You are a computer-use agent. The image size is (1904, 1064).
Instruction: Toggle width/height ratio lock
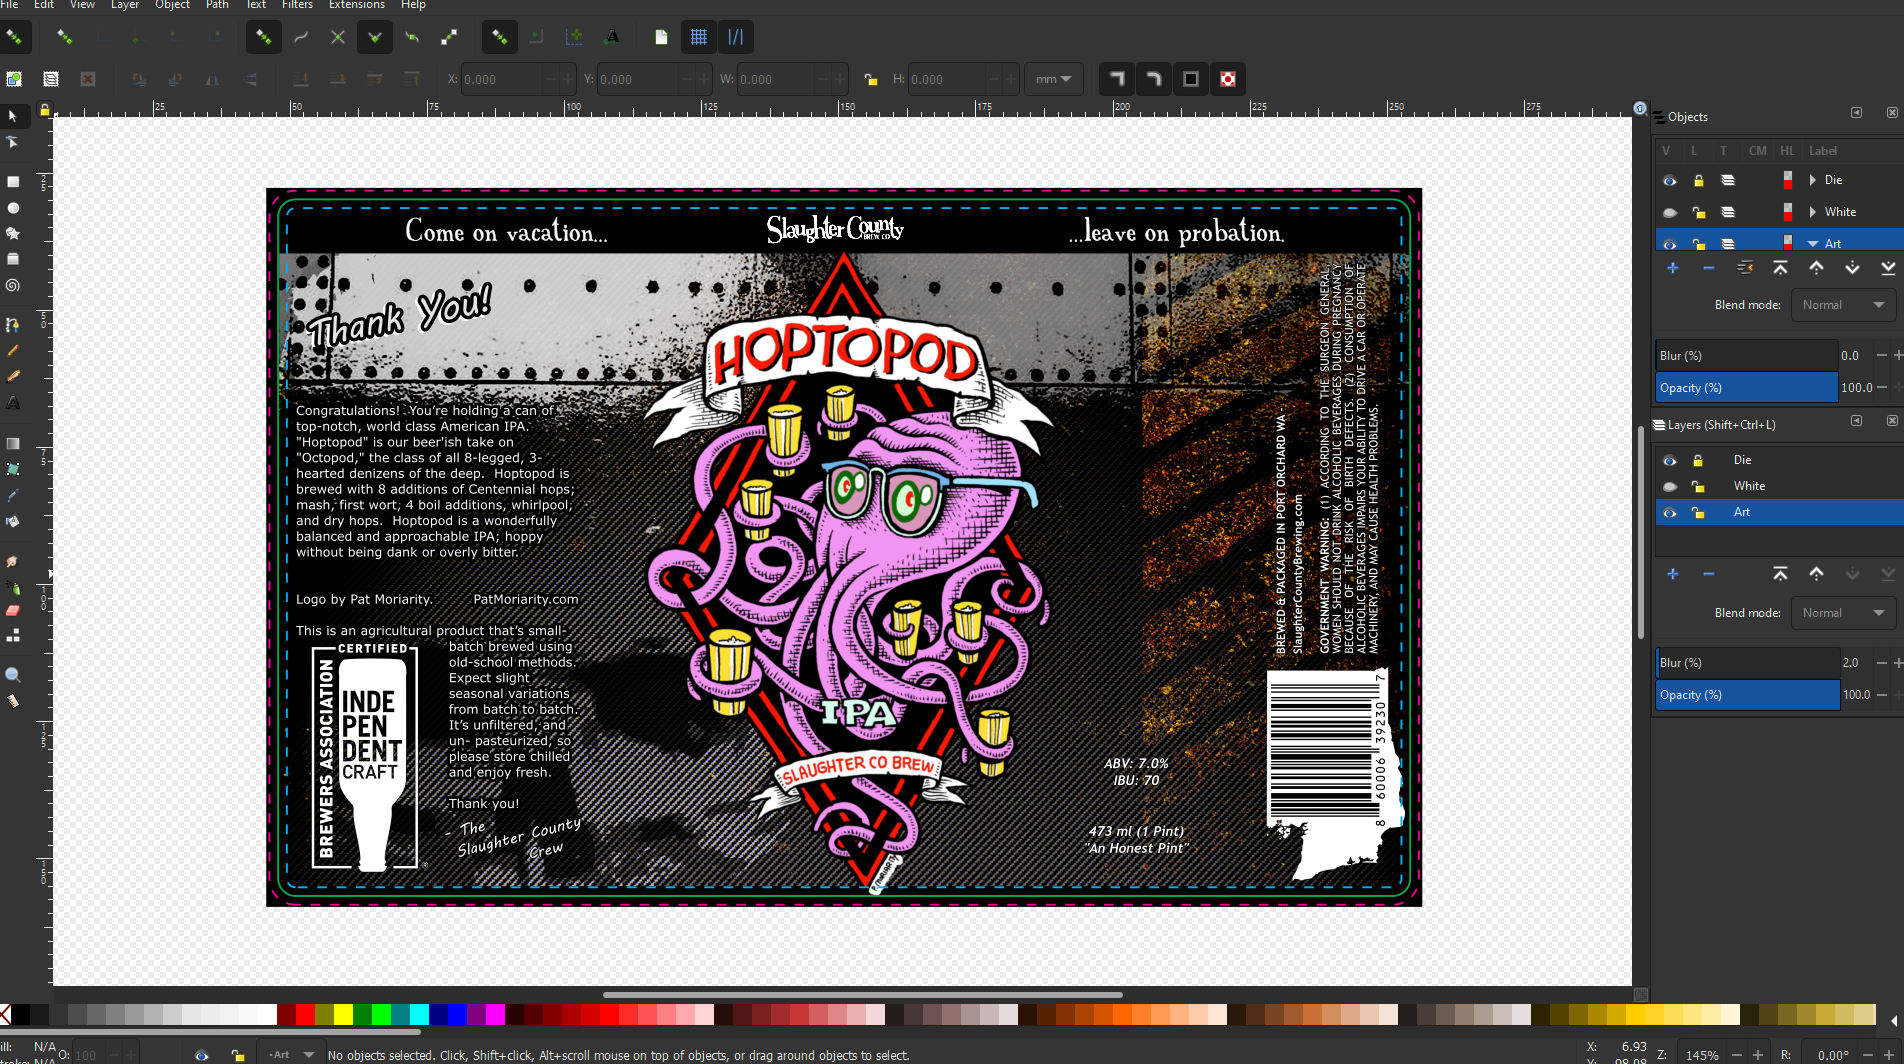click(x=871, y=80)
